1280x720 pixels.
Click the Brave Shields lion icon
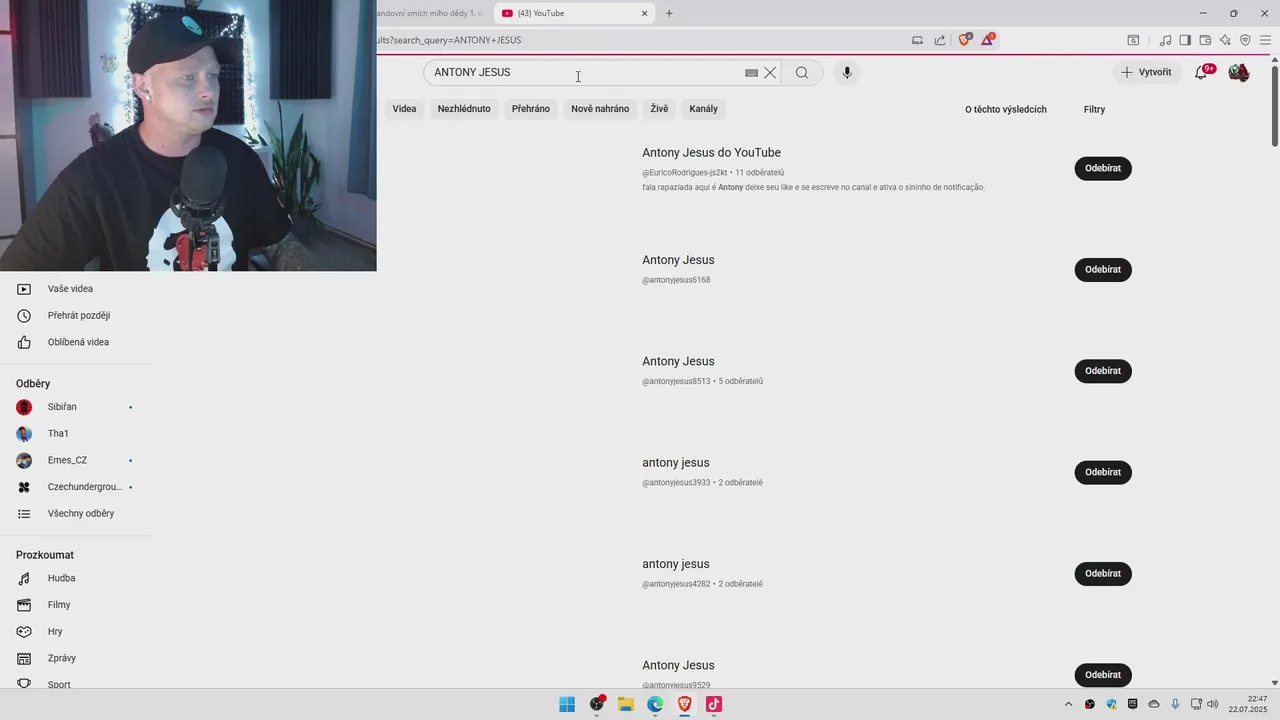[x=965, y=40]
